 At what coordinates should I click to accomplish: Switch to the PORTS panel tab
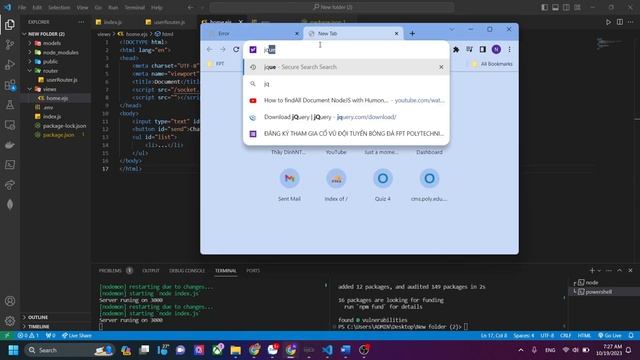[253, 271]
